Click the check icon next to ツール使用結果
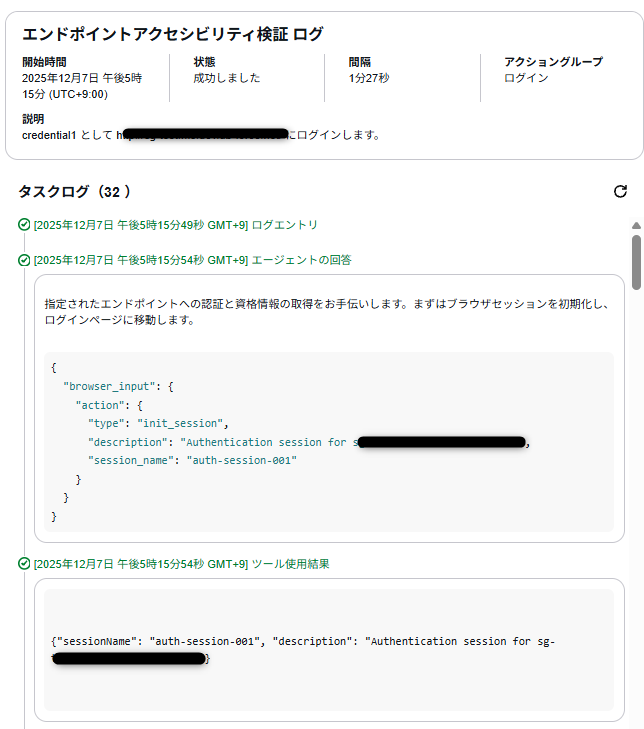Viewport: 644px width, 729px height. pyautogui.click(x=24, y=564)
